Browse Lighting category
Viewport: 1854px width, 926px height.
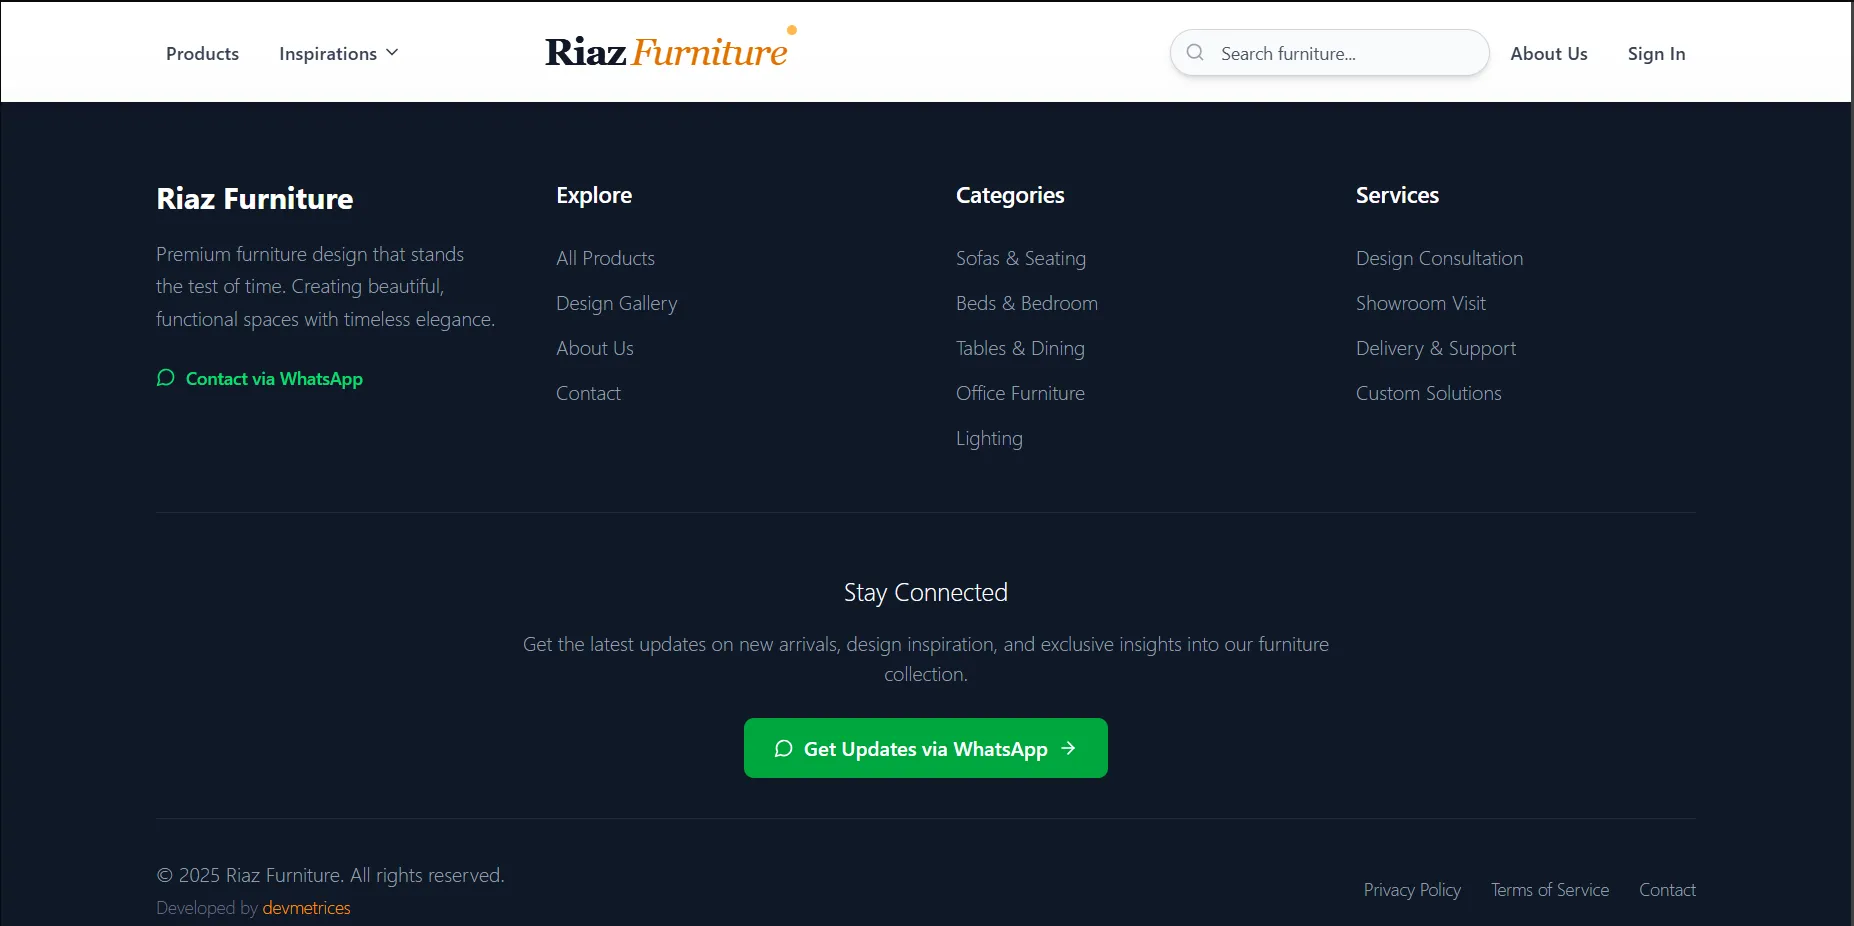click(x=989, y=438)
